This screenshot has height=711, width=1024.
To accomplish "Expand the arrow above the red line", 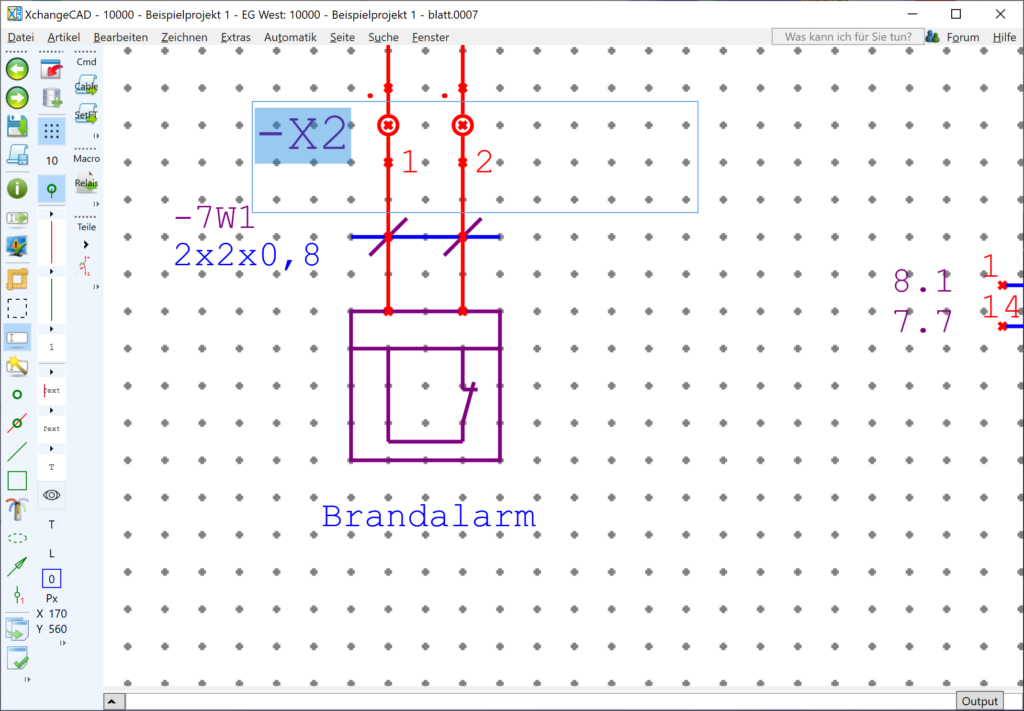I will pos(52,214).
